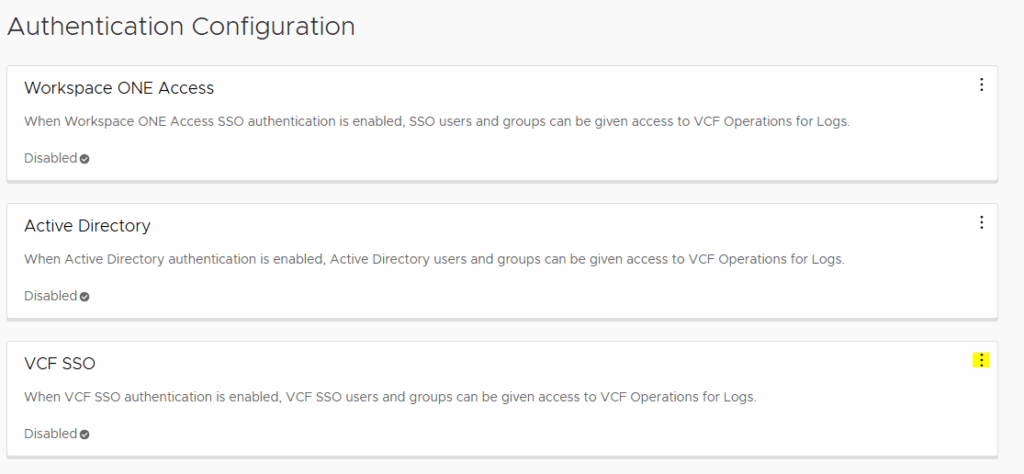Viewport: 1024px width, 474px height.
Task: Click the Disabled label under Active Directory
Action: coord(50,296)
